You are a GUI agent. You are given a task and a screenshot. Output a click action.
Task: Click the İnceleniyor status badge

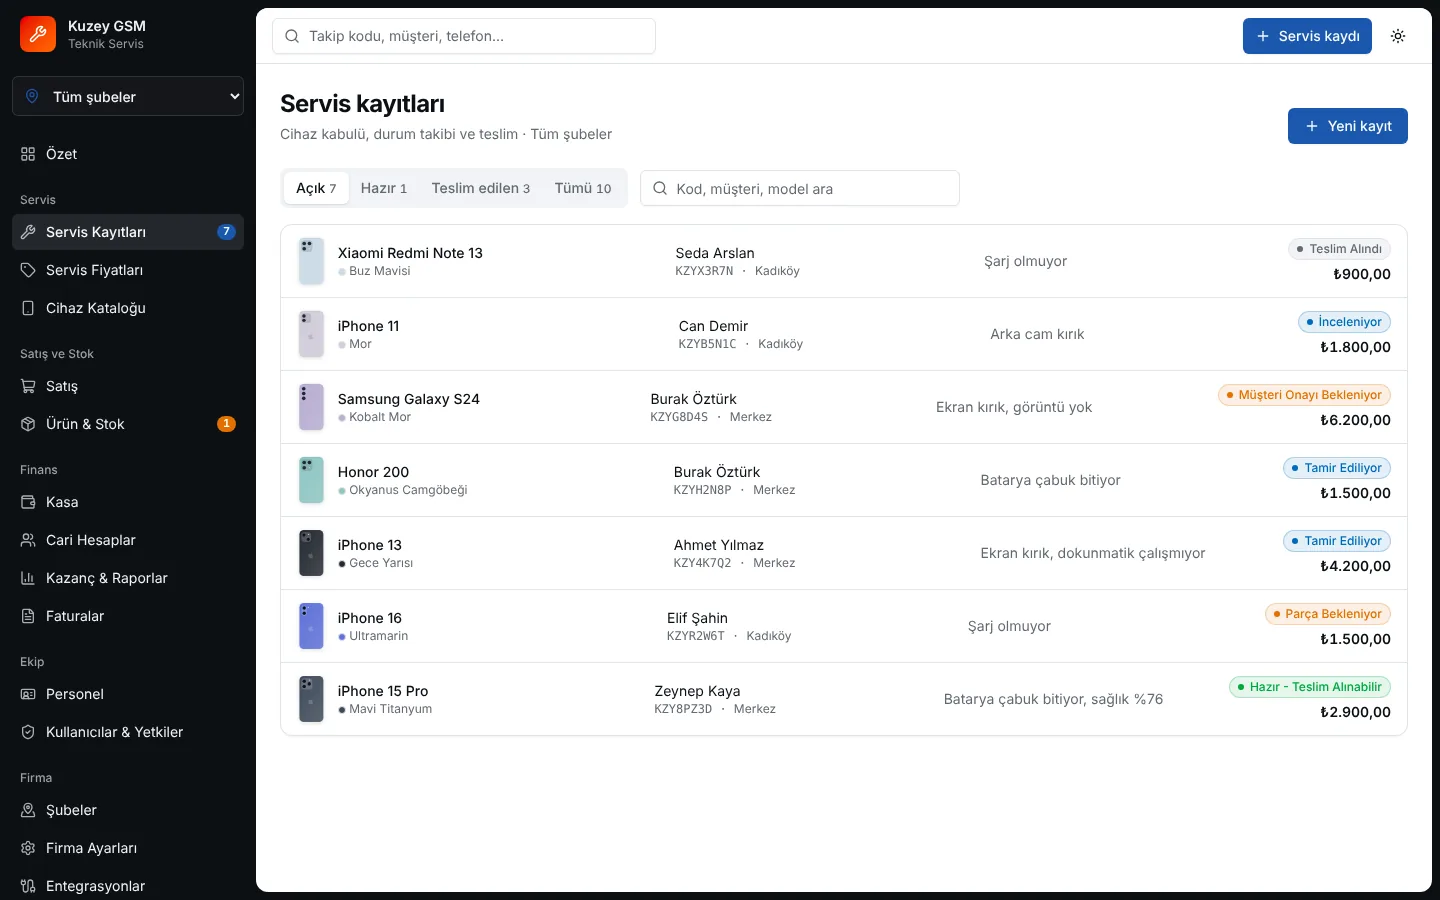(1344, 322)
